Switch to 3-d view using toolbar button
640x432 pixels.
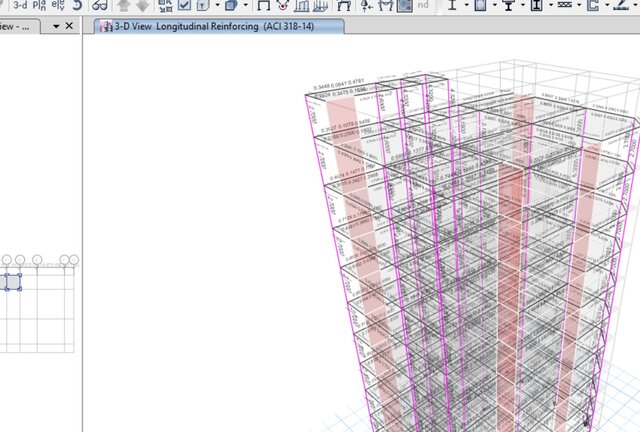21,5
